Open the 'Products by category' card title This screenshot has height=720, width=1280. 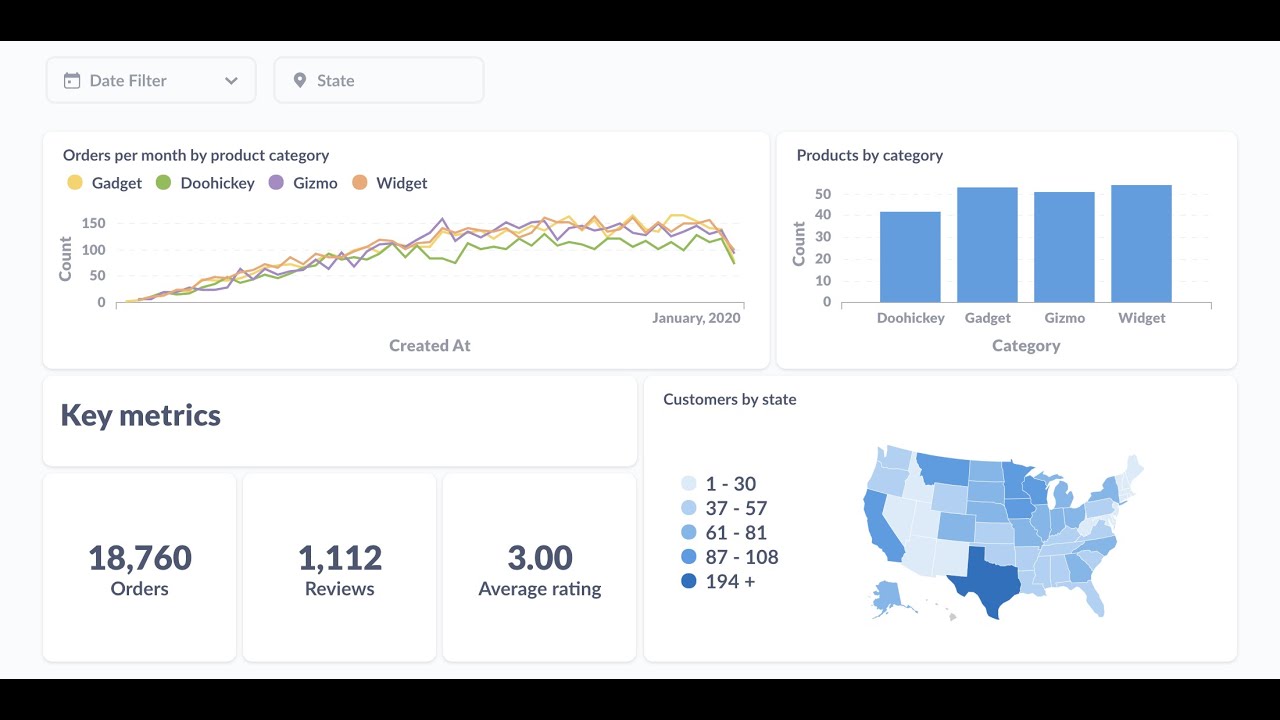(x=870, y=155)
